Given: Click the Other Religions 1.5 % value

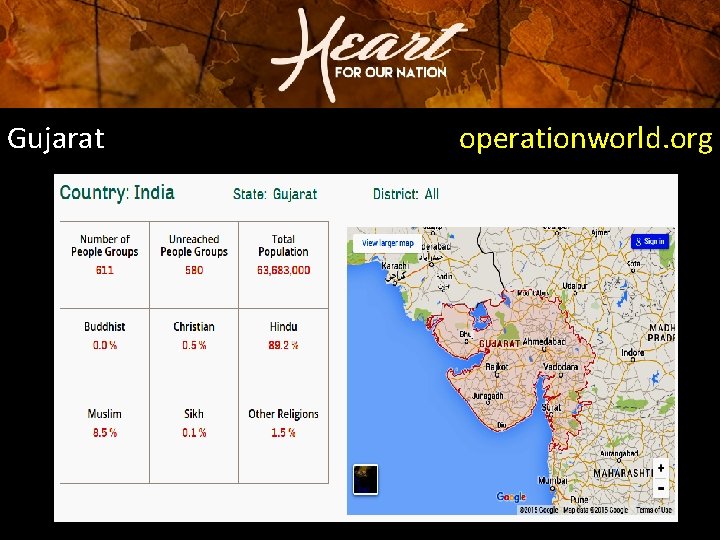Looking at the screenshot, I should coord(283,433).
